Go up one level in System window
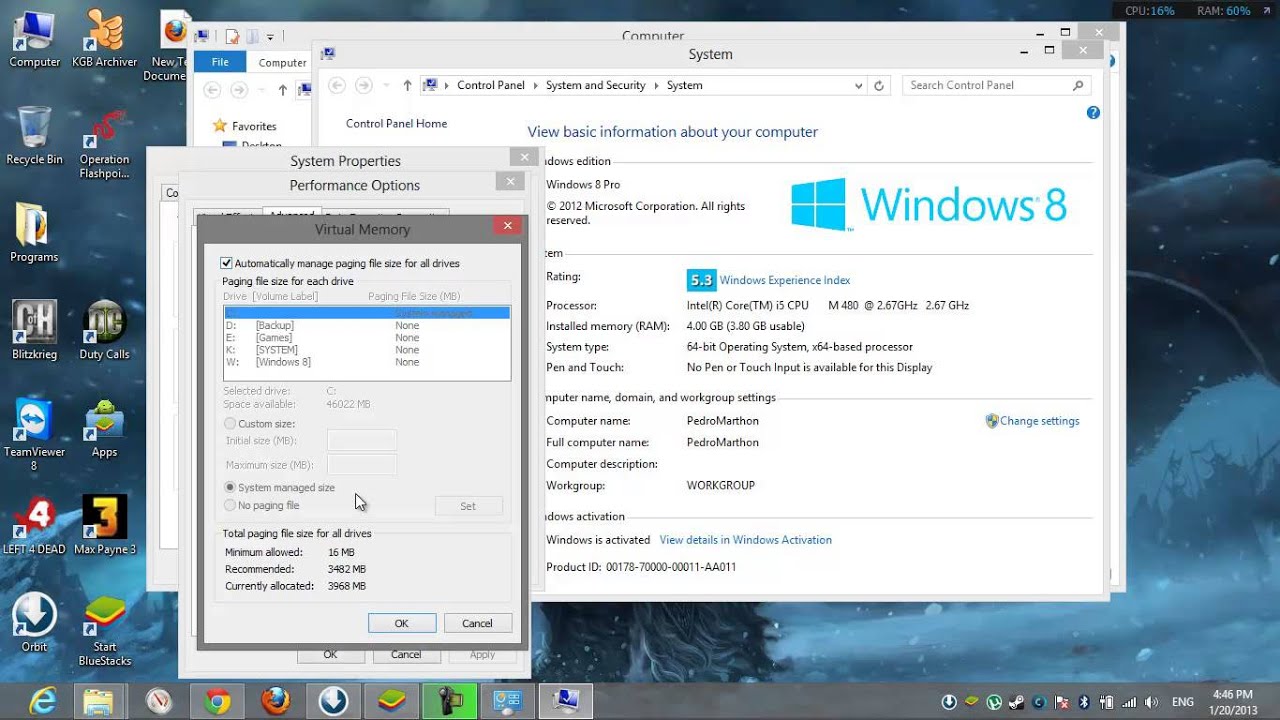The width and height of the screenshot is (1280, 720). pos(407,86)
